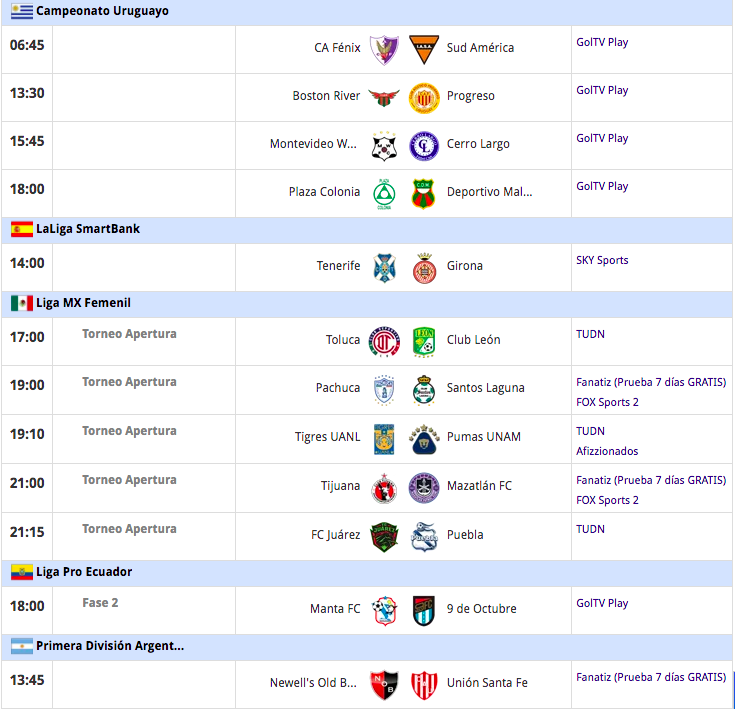
Task: Click the Club León green crest
Action: [424, 342]
